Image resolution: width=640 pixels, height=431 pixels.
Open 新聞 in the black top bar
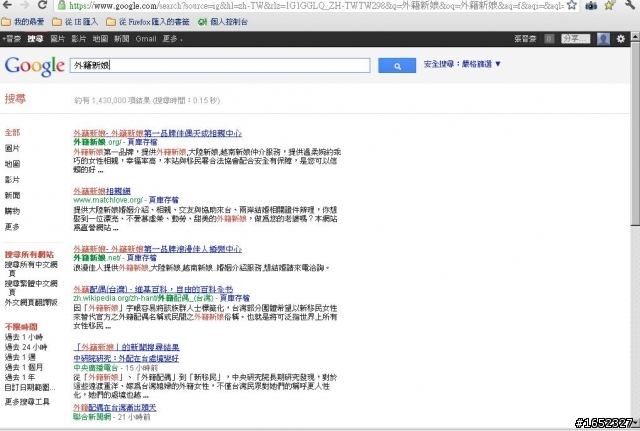coord(121,39)
